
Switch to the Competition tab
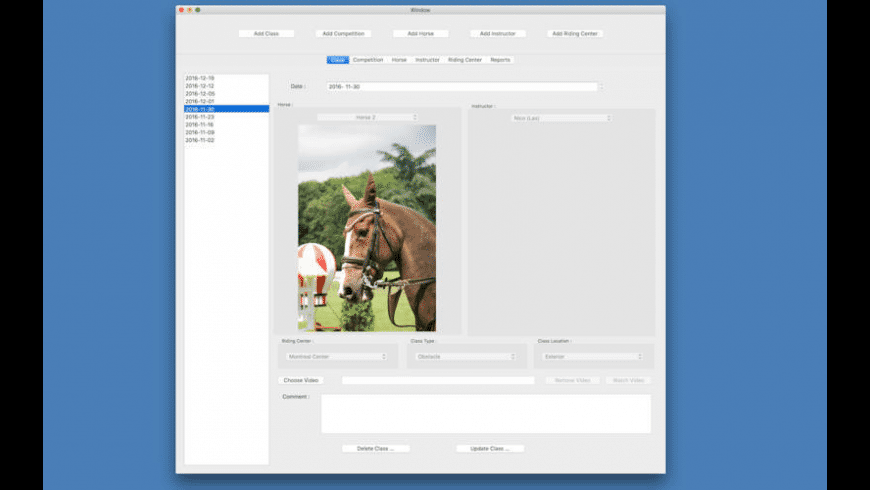point(368,60)
